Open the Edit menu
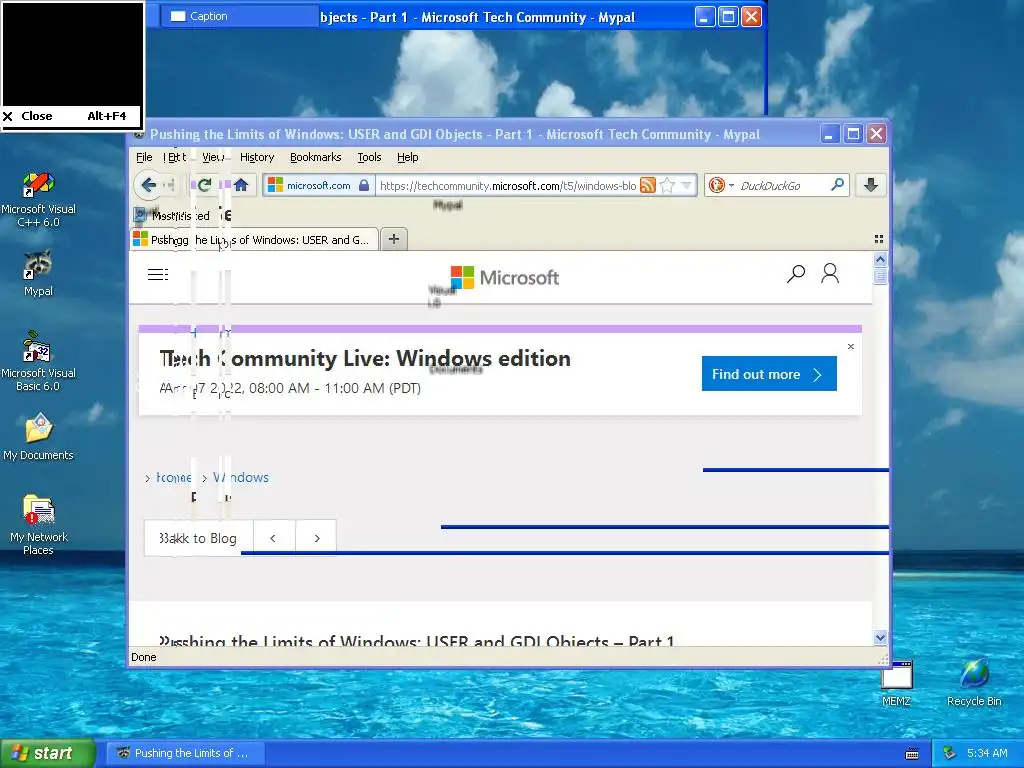 coord(176,157)
